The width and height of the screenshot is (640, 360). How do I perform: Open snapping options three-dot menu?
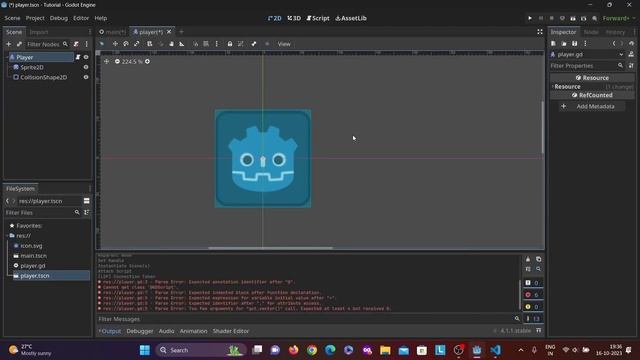click(217, 44)
